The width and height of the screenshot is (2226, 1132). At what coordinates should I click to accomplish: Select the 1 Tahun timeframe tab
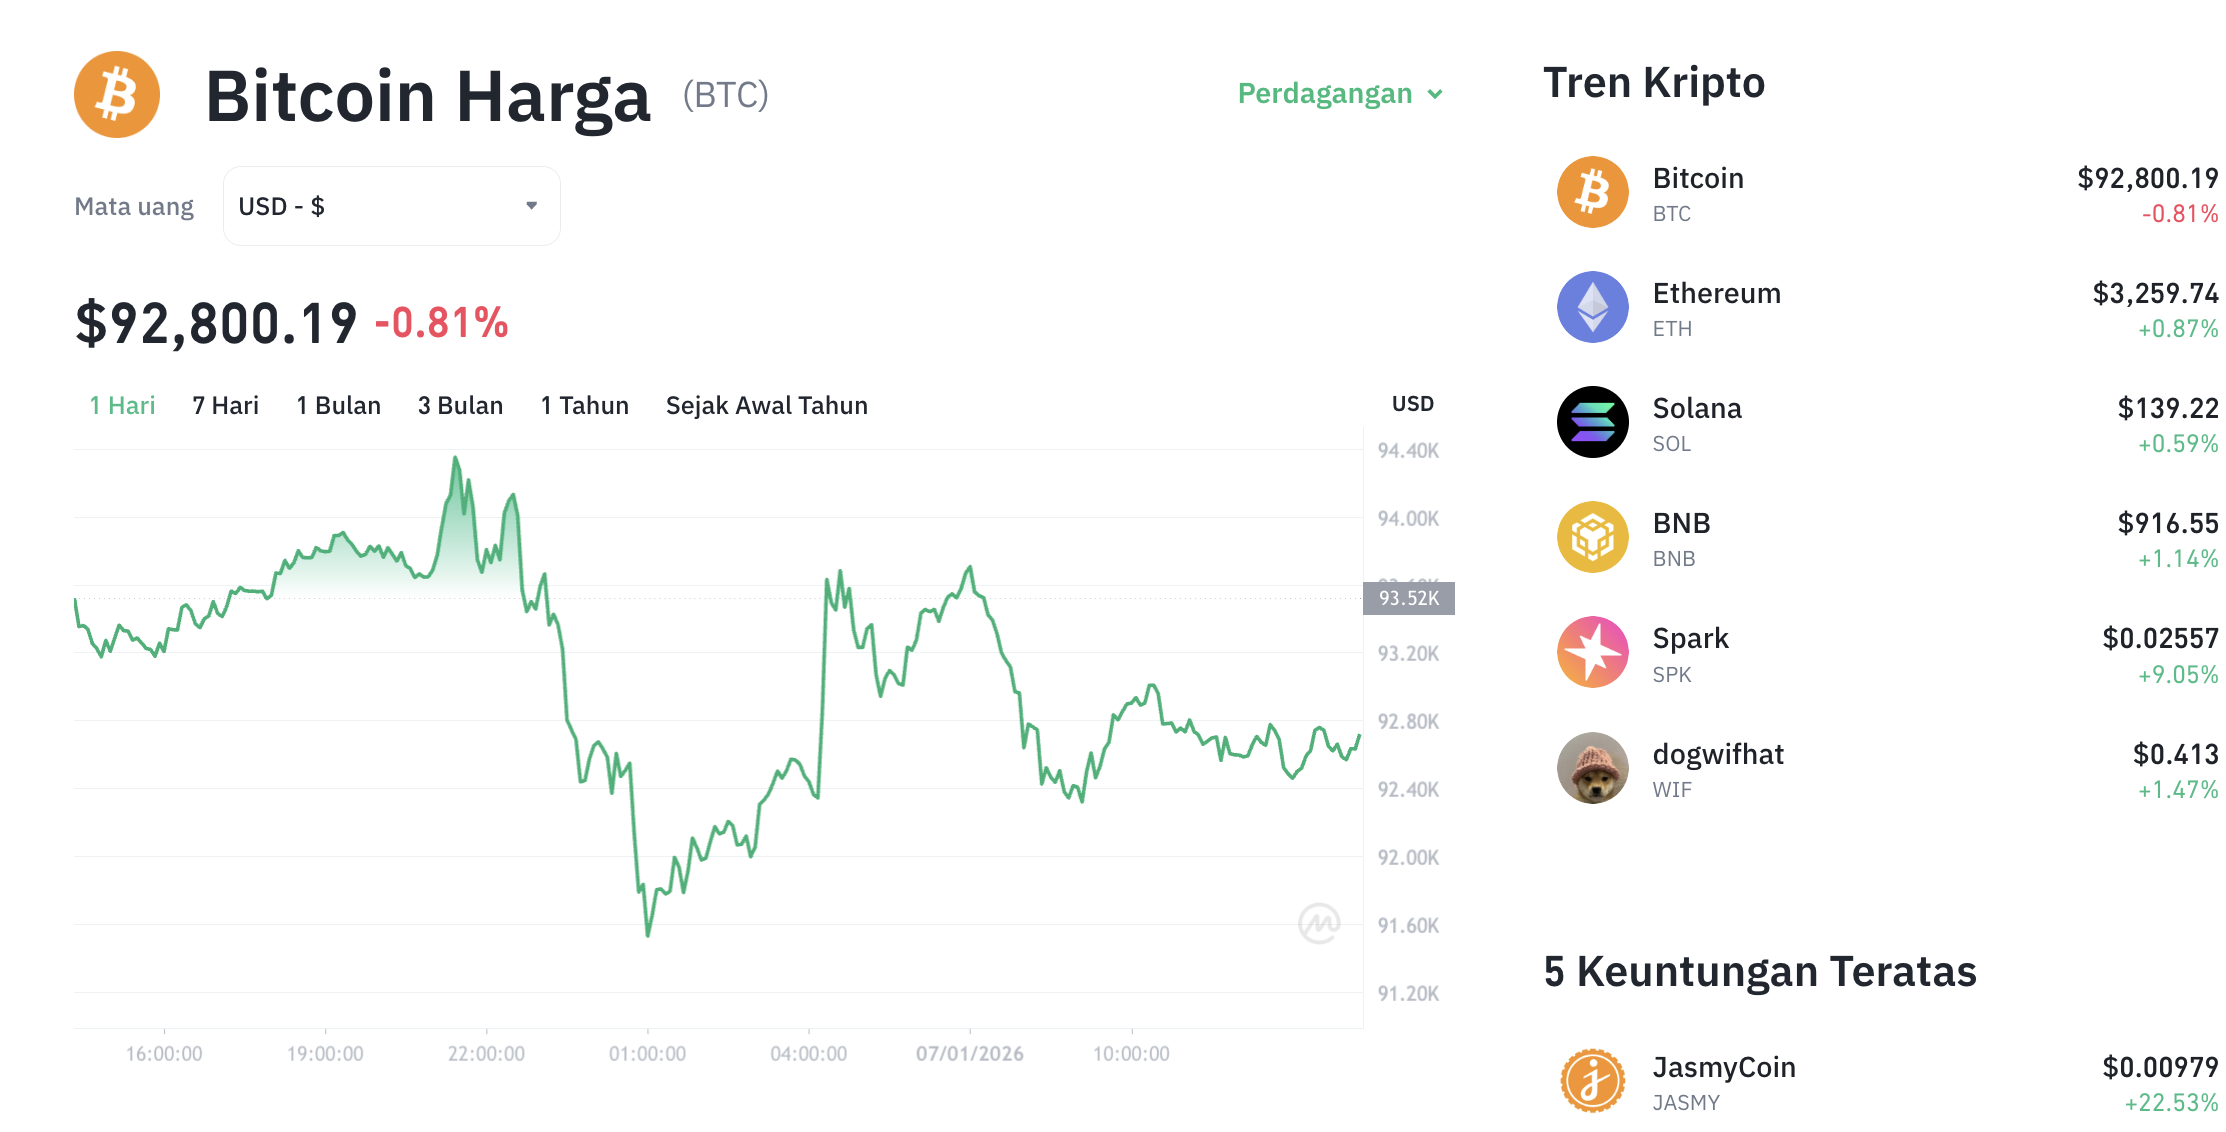(584, 405)
